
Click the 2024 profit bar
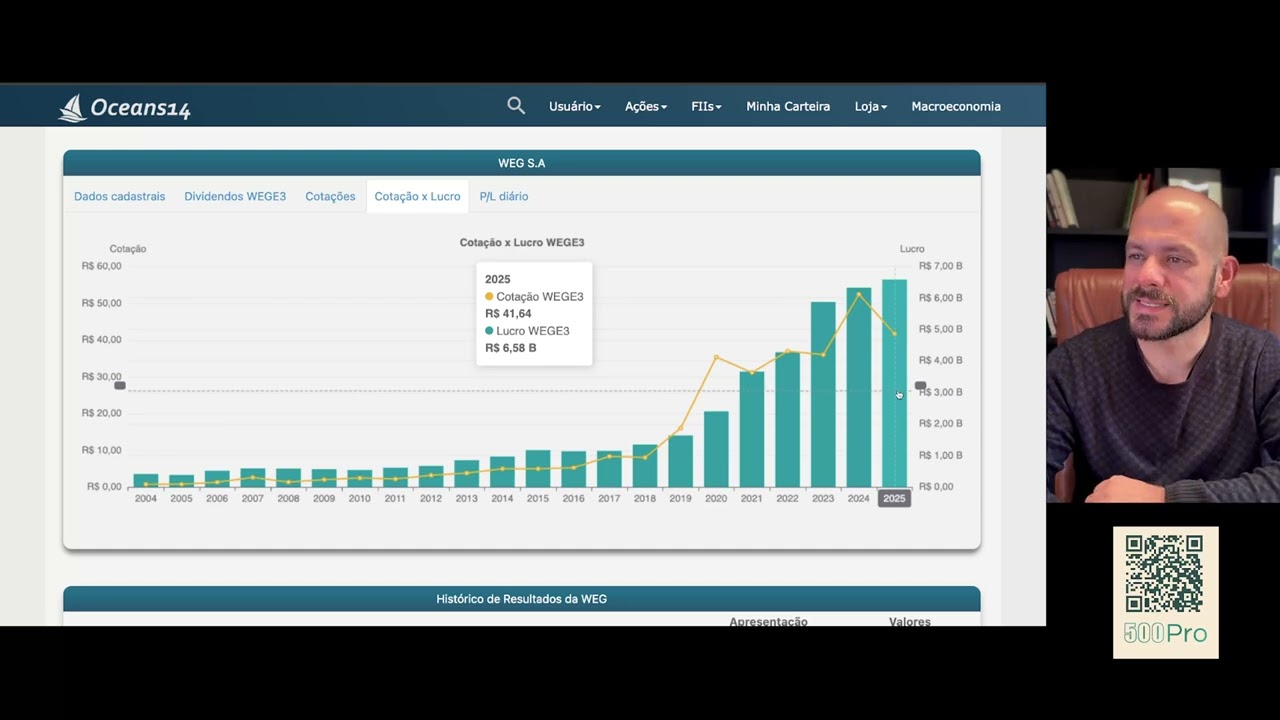(859, 387)
